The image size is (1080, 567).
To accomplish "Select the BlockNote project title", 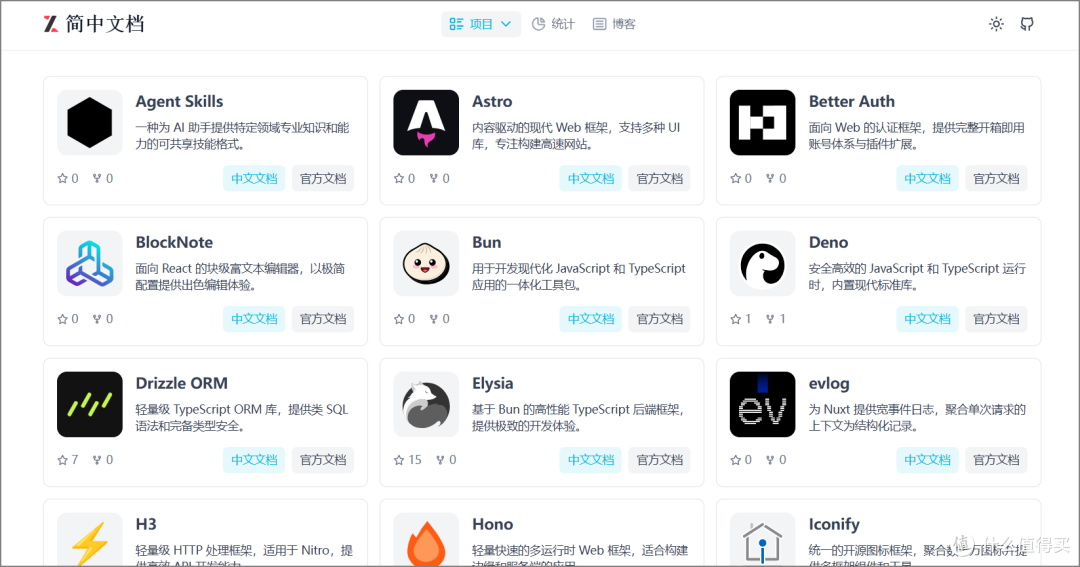I will [x=174, y=242].
